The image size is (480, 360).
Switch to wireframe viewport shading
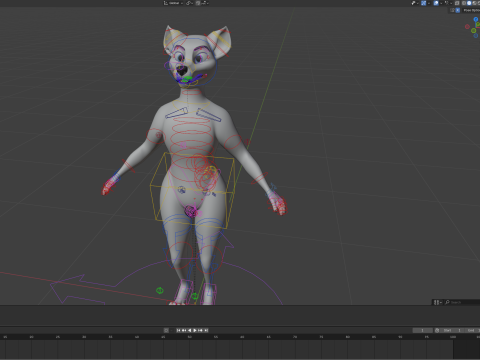[x=464, y=3]
